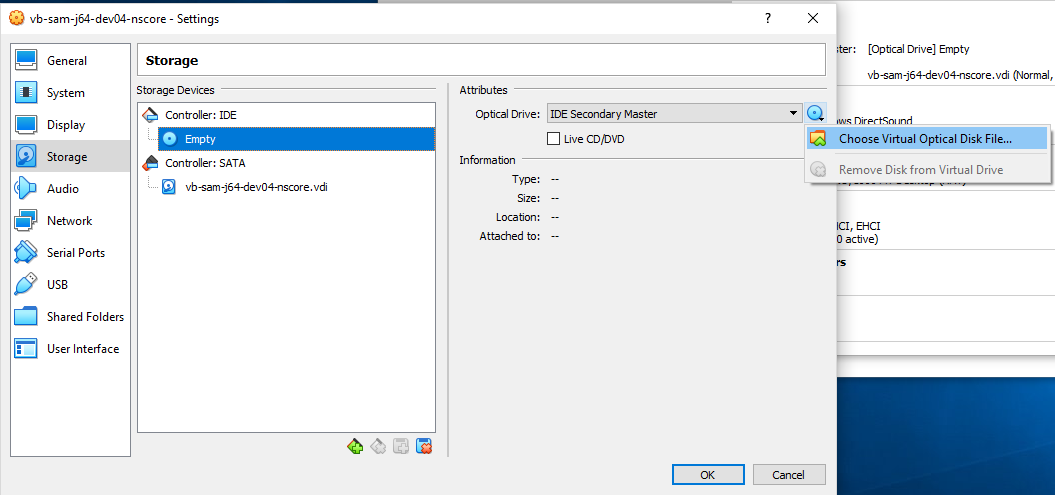This screenshot has width=1055, height=495.
Task: Open the Network settings category
Action: 71,221
